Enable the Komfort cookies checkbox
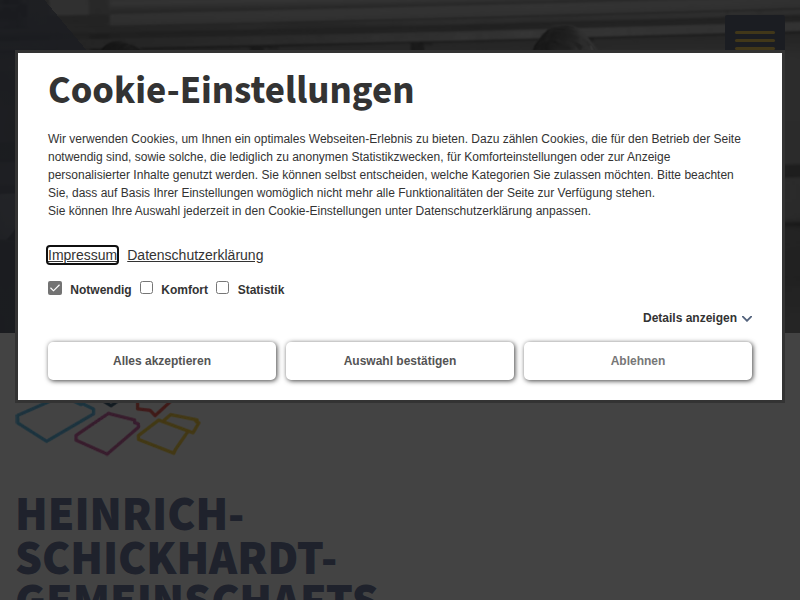Image resolution: width=800 pixels, height=600 pixels. [146, 288]
